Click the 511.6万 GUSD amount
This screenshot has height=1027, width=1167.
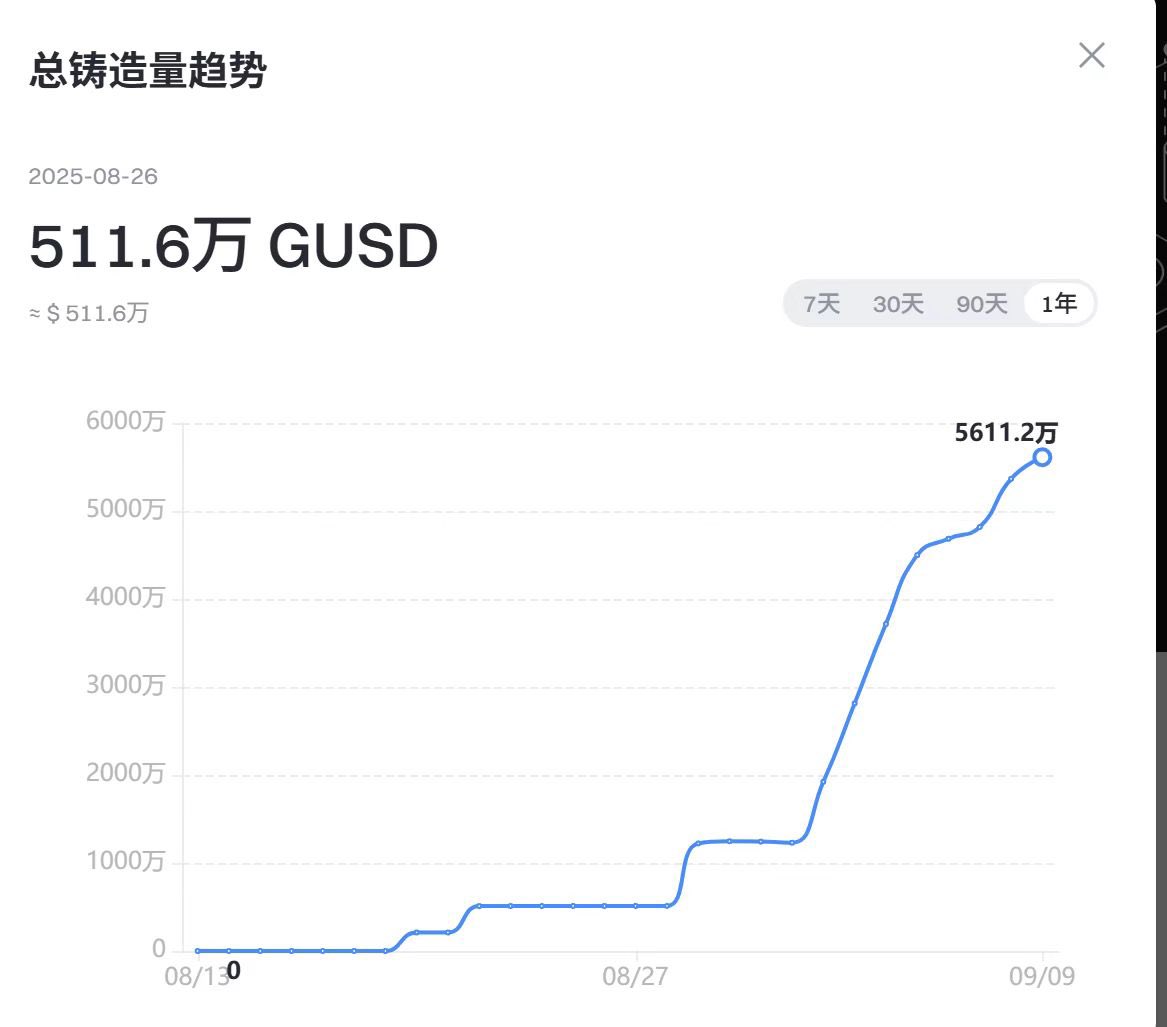pos(234,247)
